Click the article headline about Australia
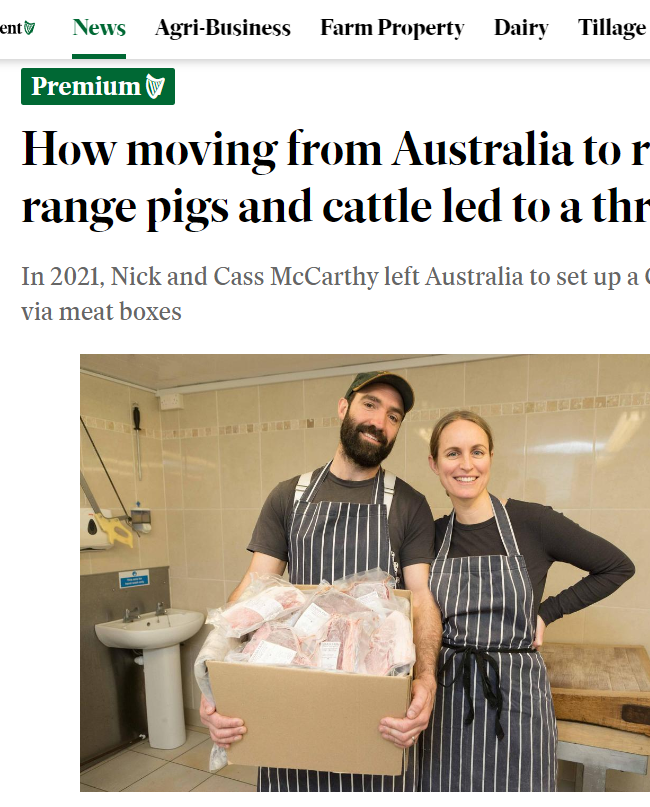This screenshot has width=650, height=807. tap(336, 178)
